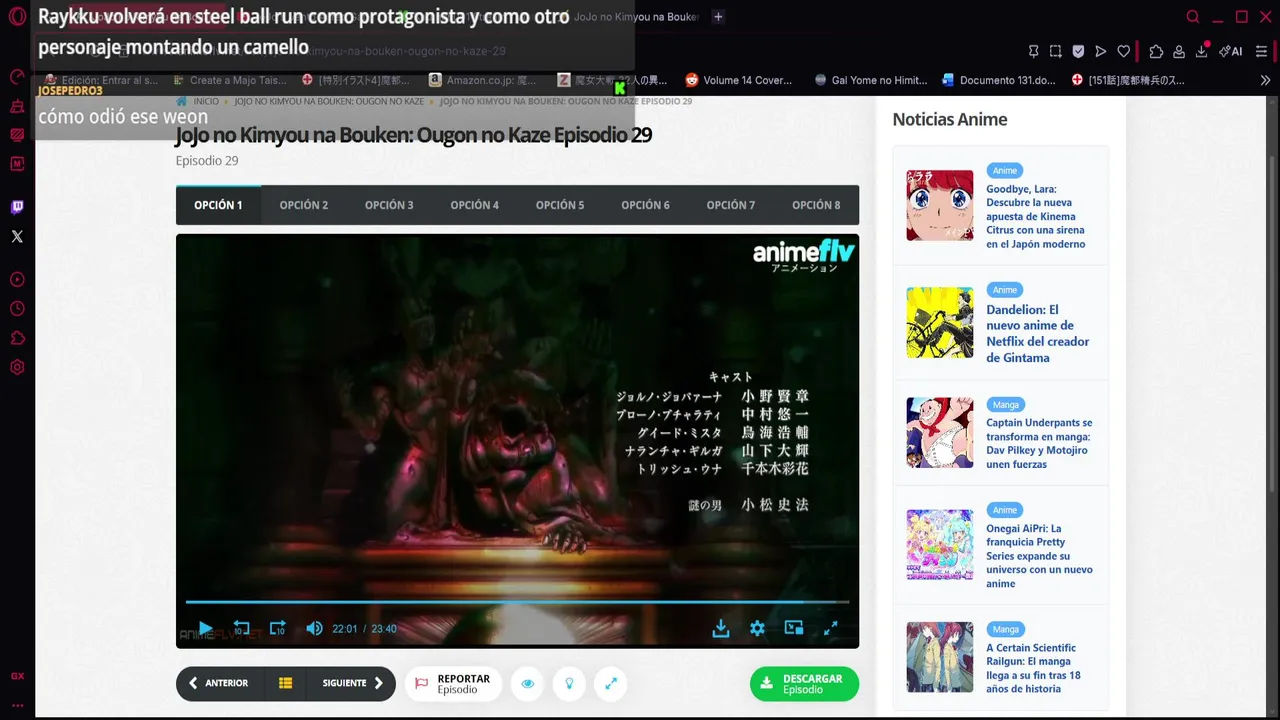
Task: Toggle picture-in-picture mode on the player
Action: [x=794, y=628]
